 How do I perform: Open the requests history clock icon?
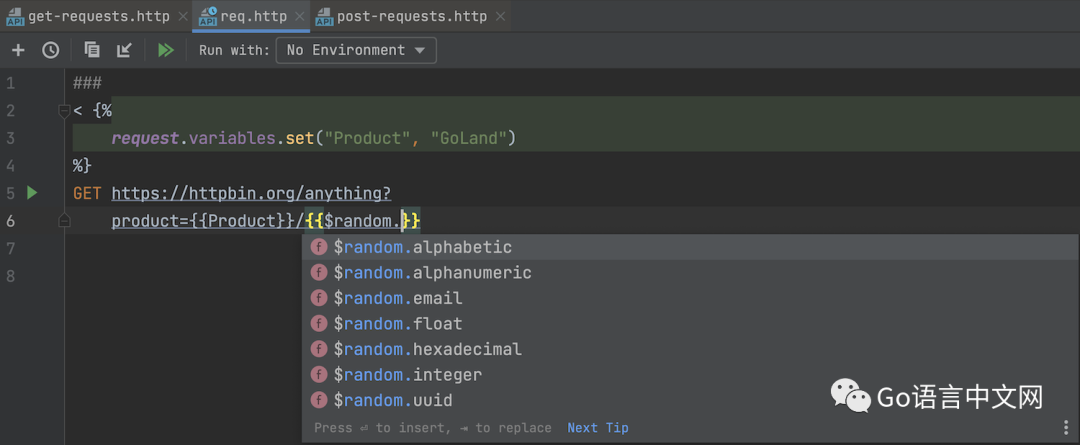pyautogui.click(x=50, y=50)
